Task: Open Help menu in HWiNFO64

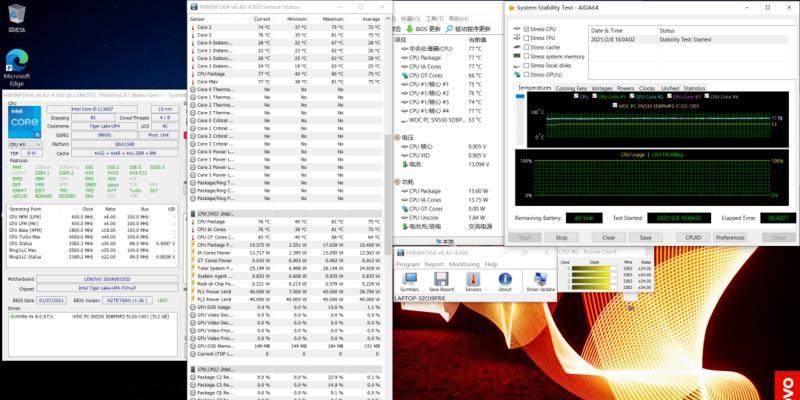Action: (491, 264)
